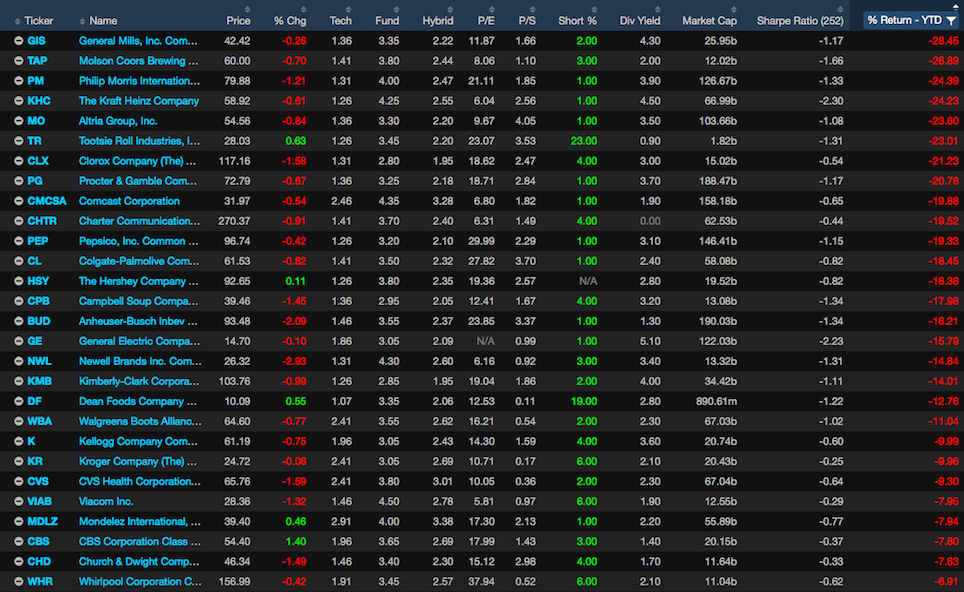Remove CPB using the minus circle
964x592 pixels.
[x=18, y=301]
